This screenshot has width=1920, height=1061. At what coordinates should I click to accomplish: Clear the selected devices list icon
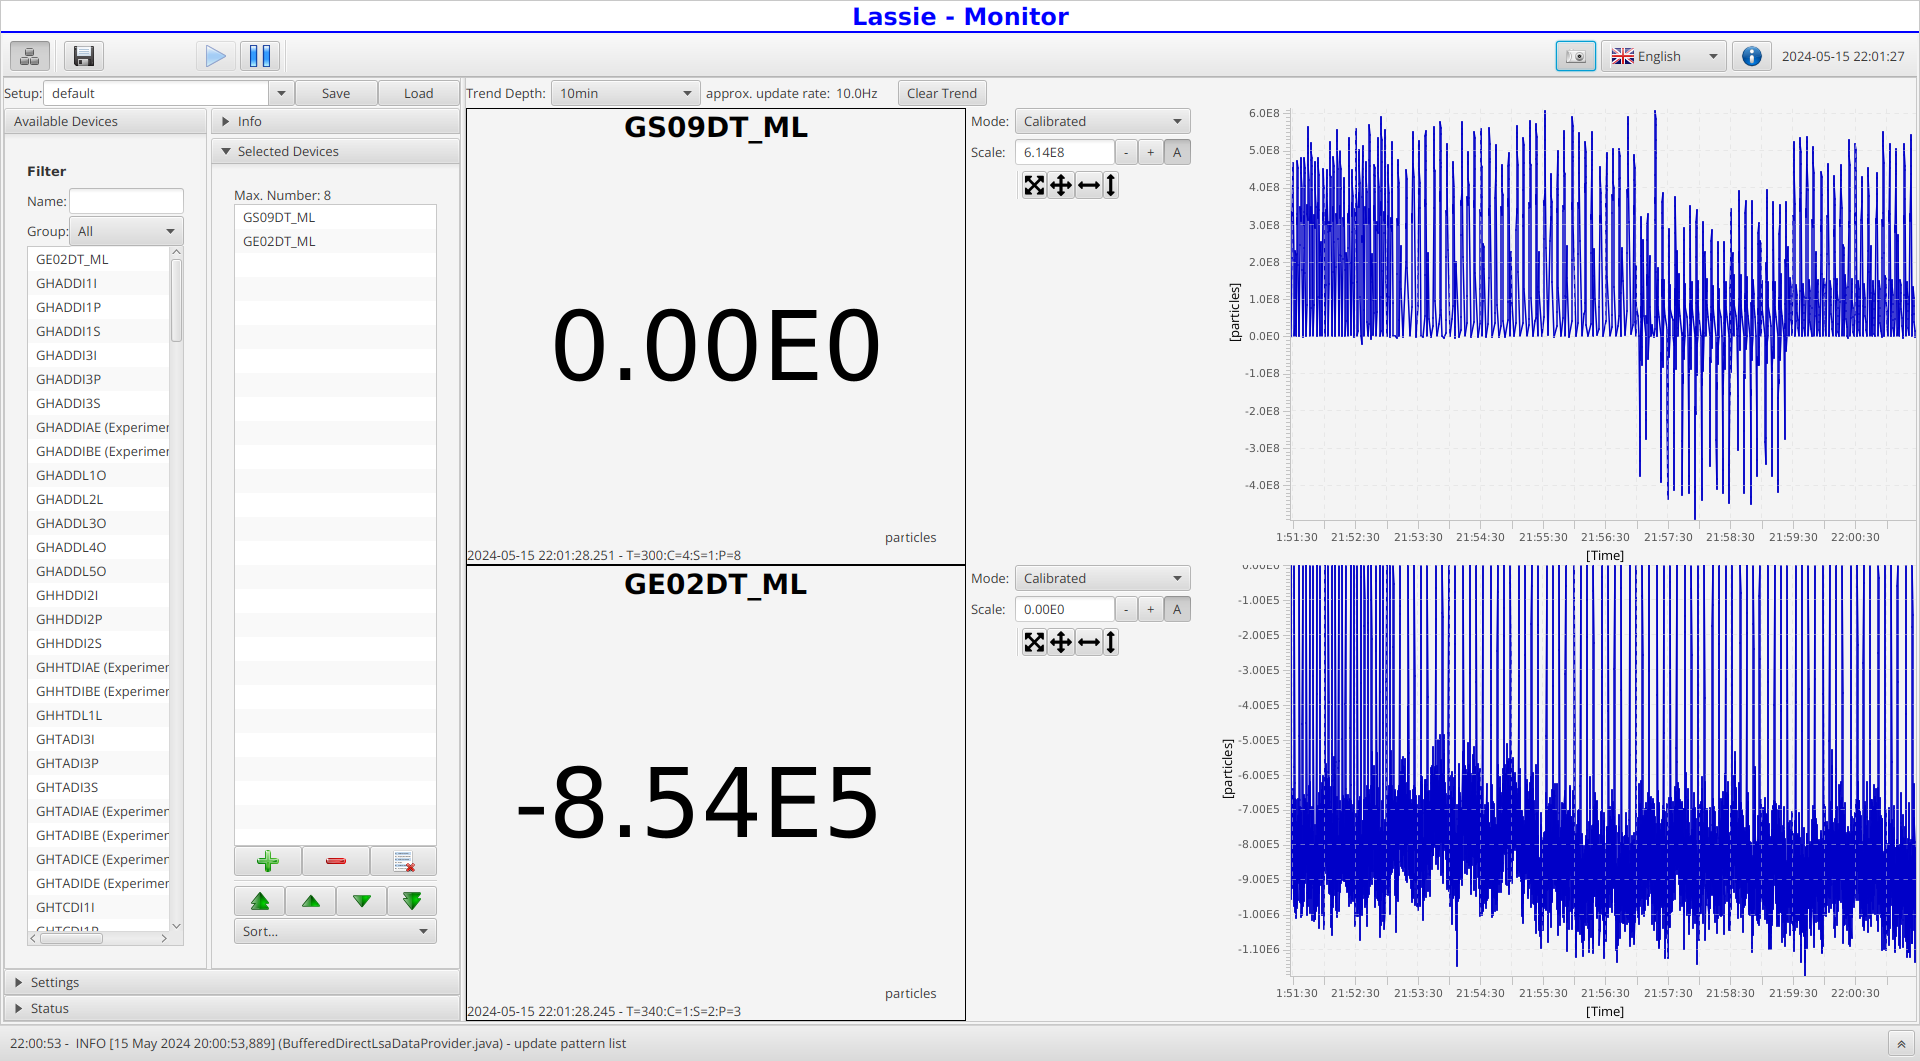pos(403,861)
